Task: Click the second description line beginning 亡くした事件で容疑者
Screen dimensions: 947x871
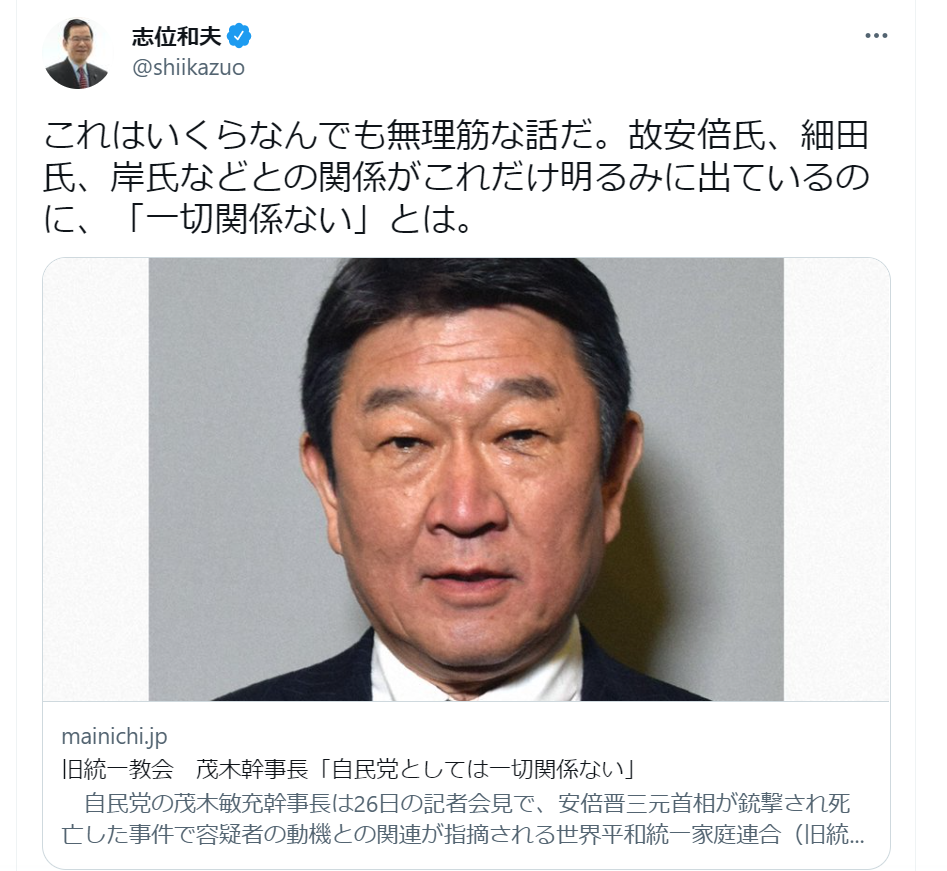Action: coord(463,835)
